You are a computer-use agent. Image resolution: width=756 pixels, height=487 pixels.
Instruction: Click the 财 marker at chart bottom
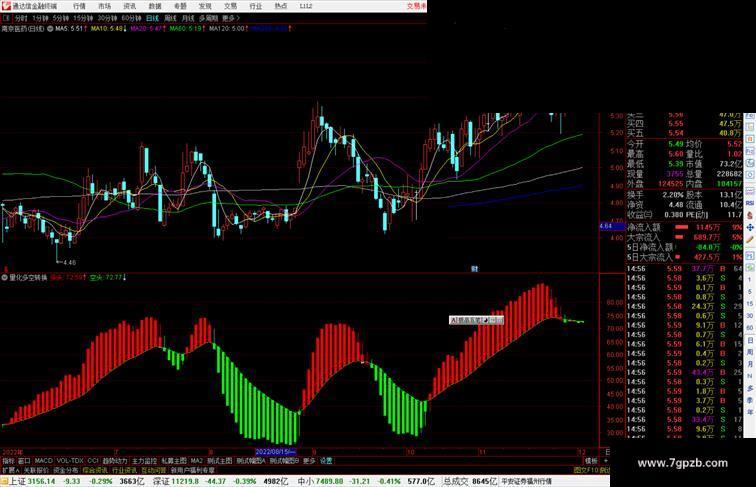click(474, 269)
